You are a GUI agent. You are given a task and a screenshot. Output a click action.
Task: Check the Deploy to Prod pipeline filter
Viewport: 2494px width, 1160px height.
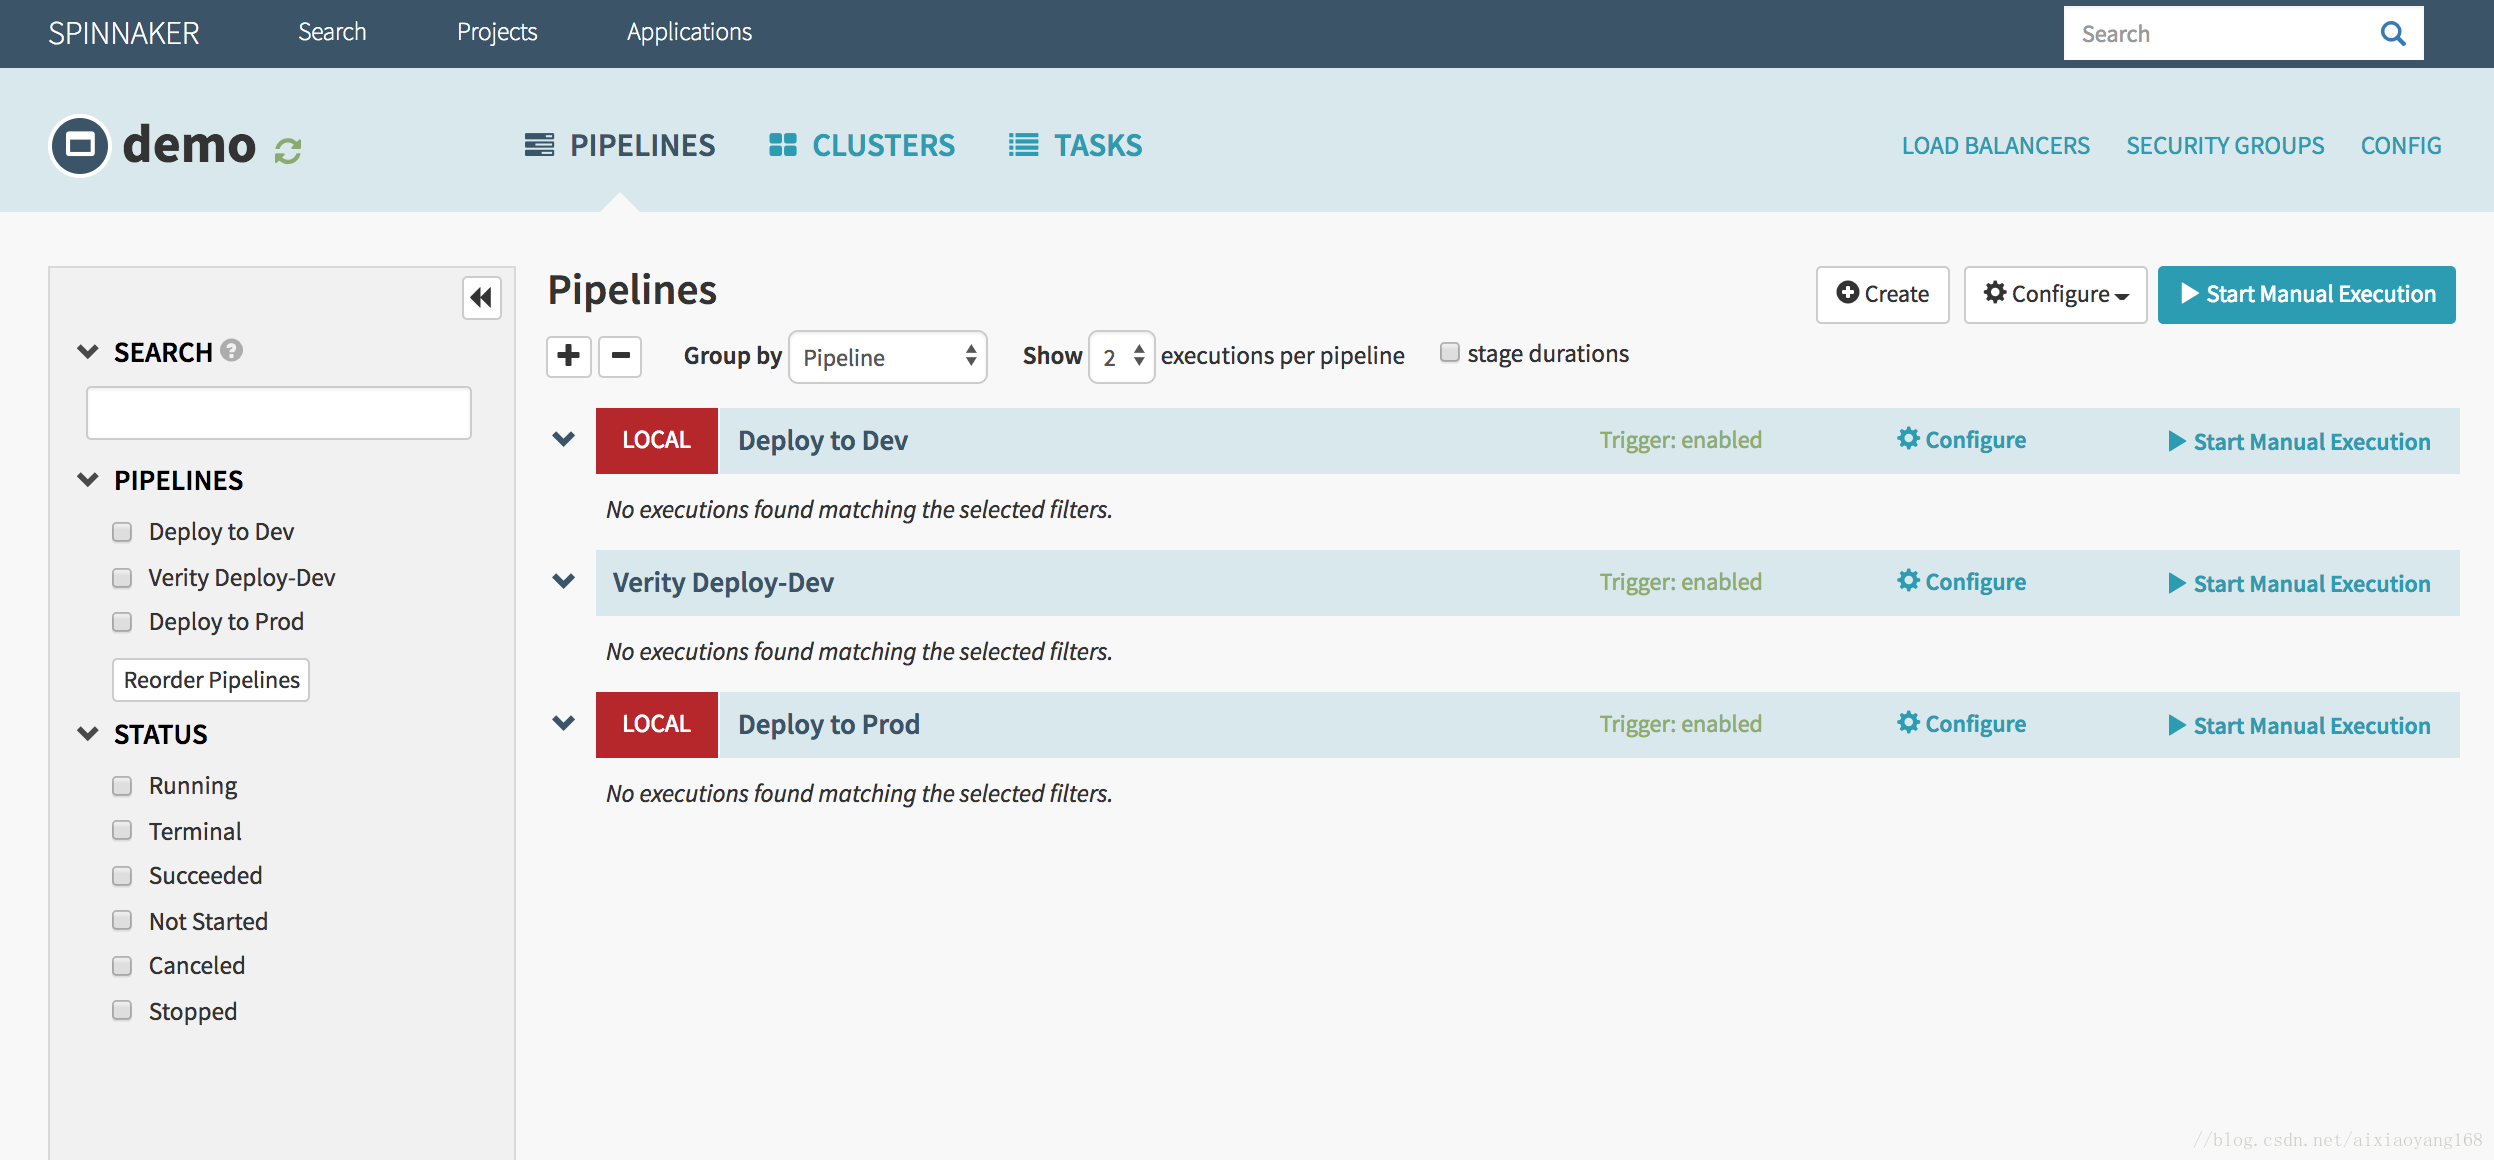(x=122, y=622)
